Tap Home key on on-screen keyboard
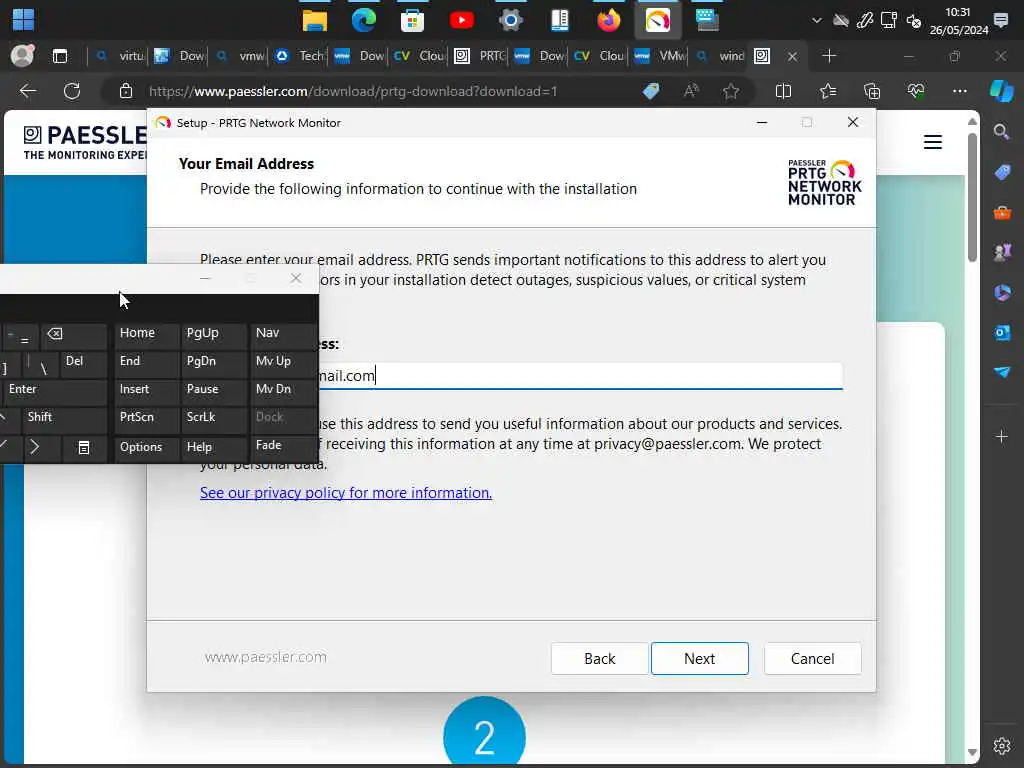This screenshot has height=768, width=1024. tap(146, 336)
